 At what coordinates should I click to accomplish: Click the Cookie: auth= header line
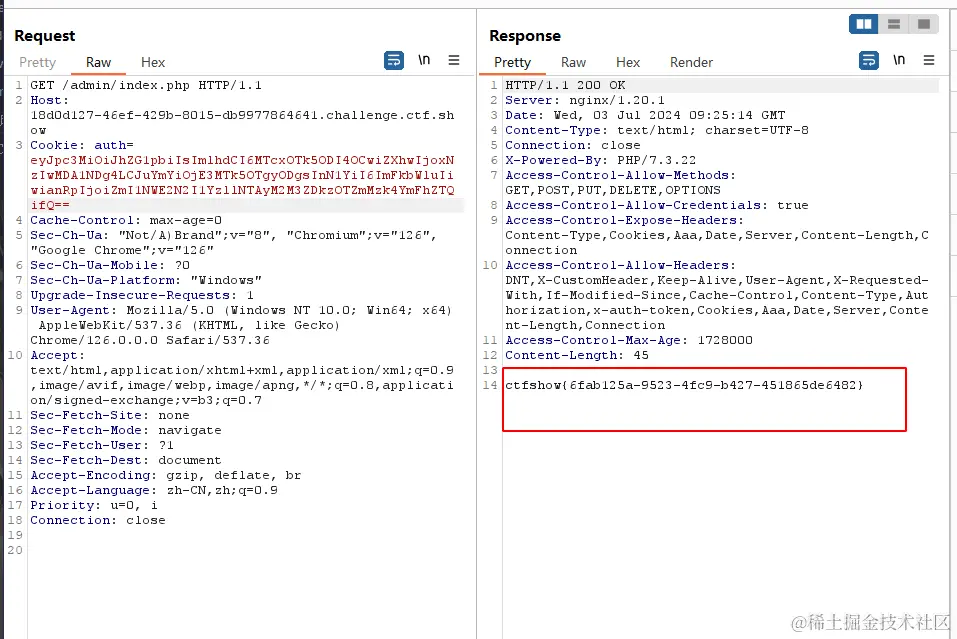(82, 145)
